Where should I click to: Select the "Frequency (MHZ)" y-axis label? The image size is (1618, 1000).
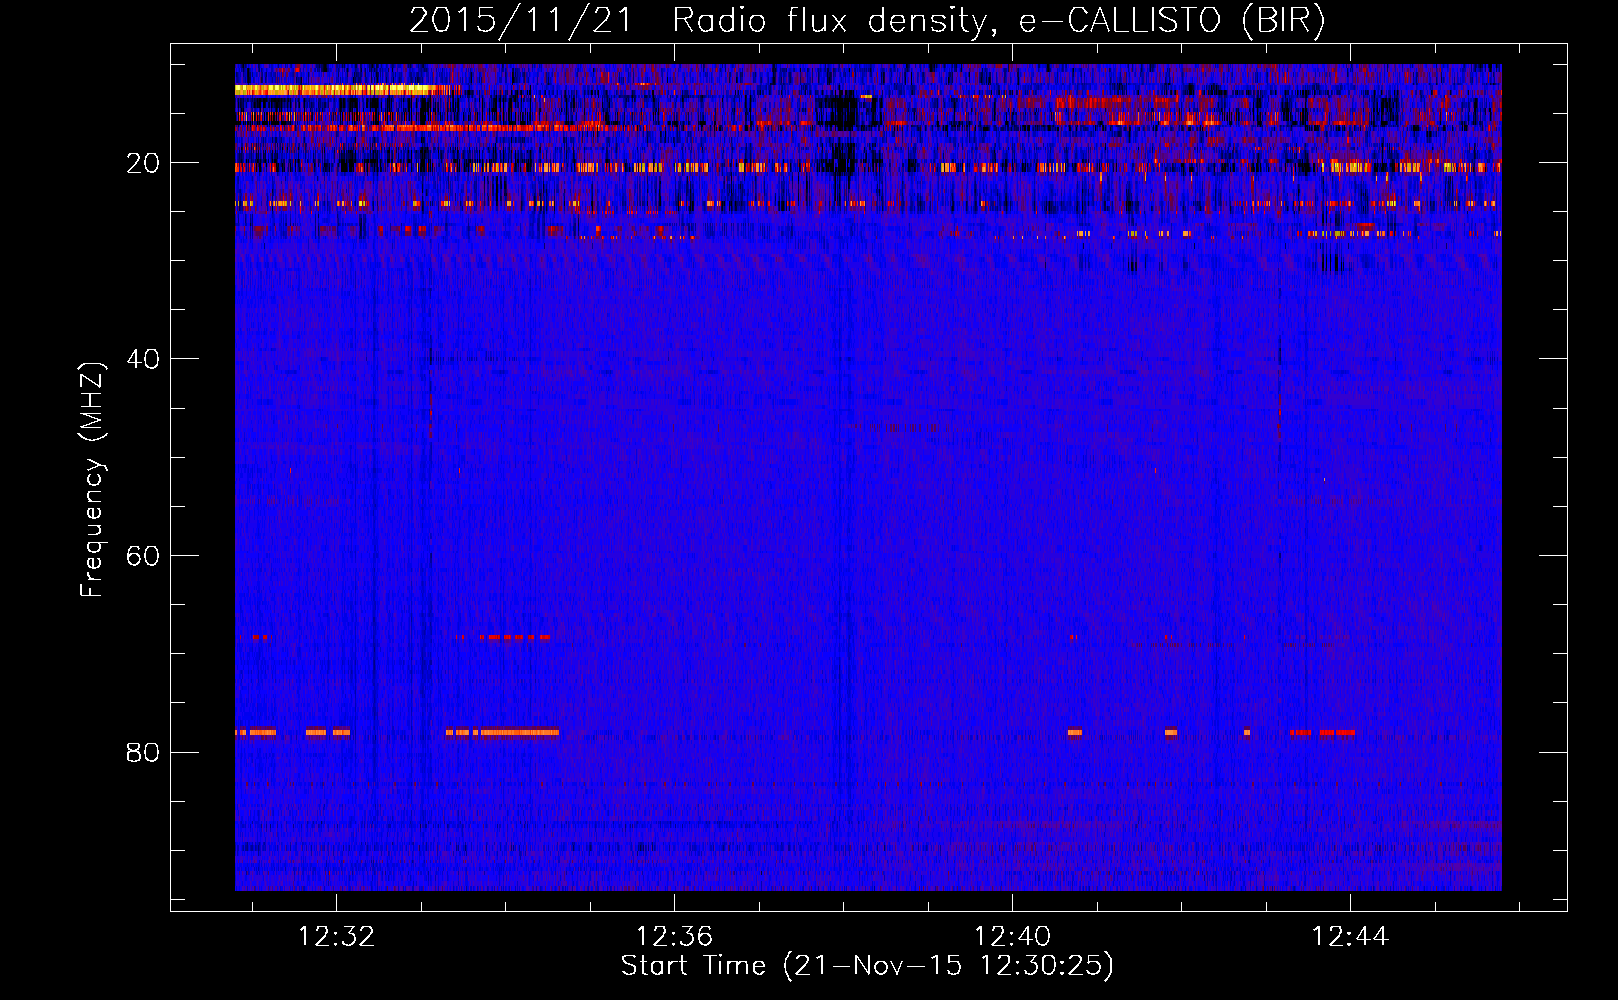click(92, 480)
